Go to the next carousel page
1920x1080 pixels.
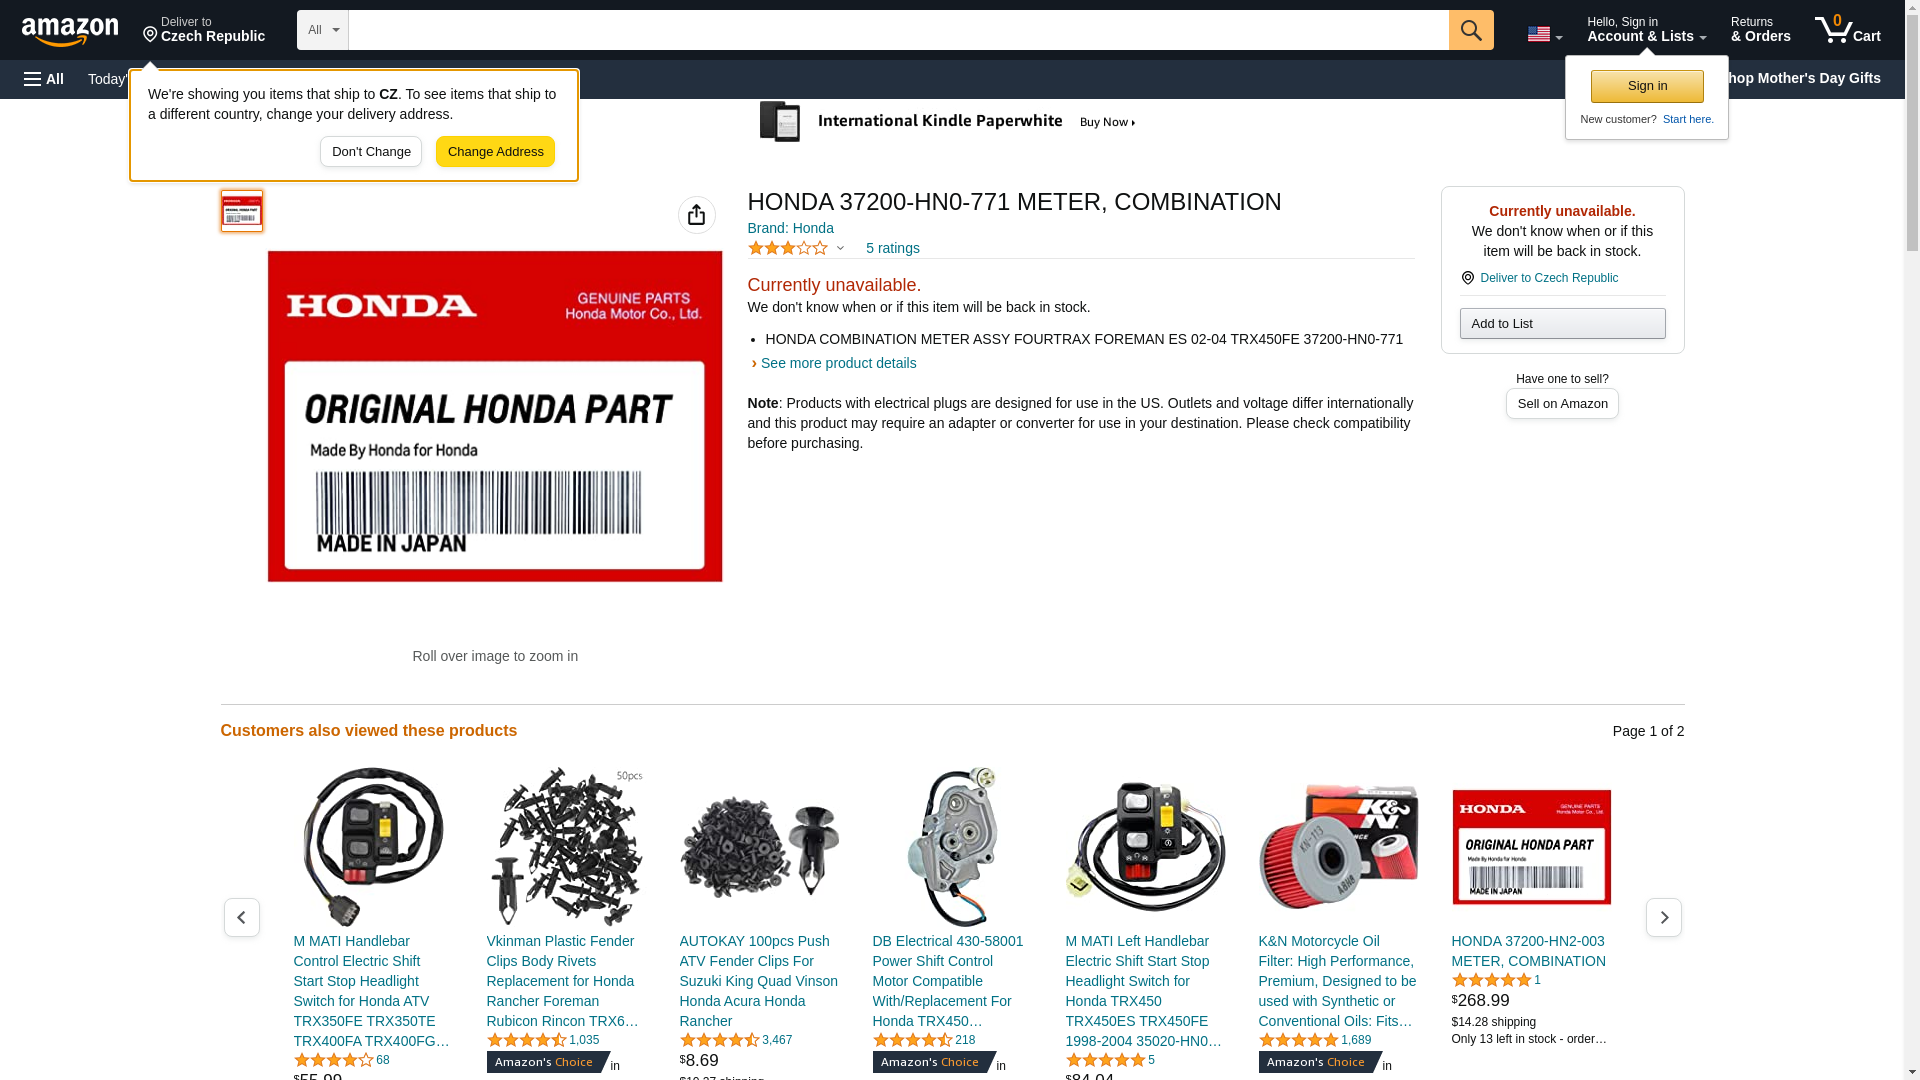pyautogui.click(x=1664, y=917)
